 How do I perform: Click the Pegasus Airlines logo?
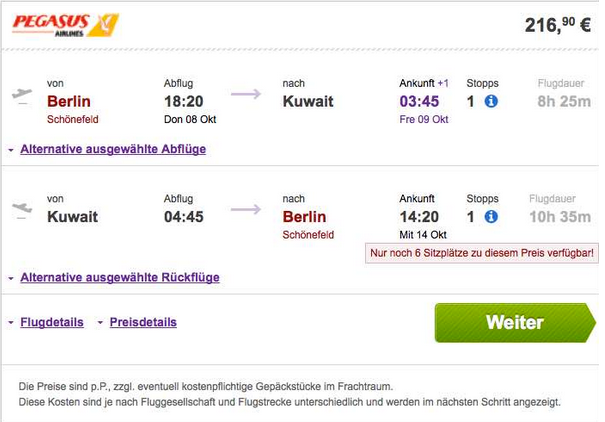(x=65, y=25)
